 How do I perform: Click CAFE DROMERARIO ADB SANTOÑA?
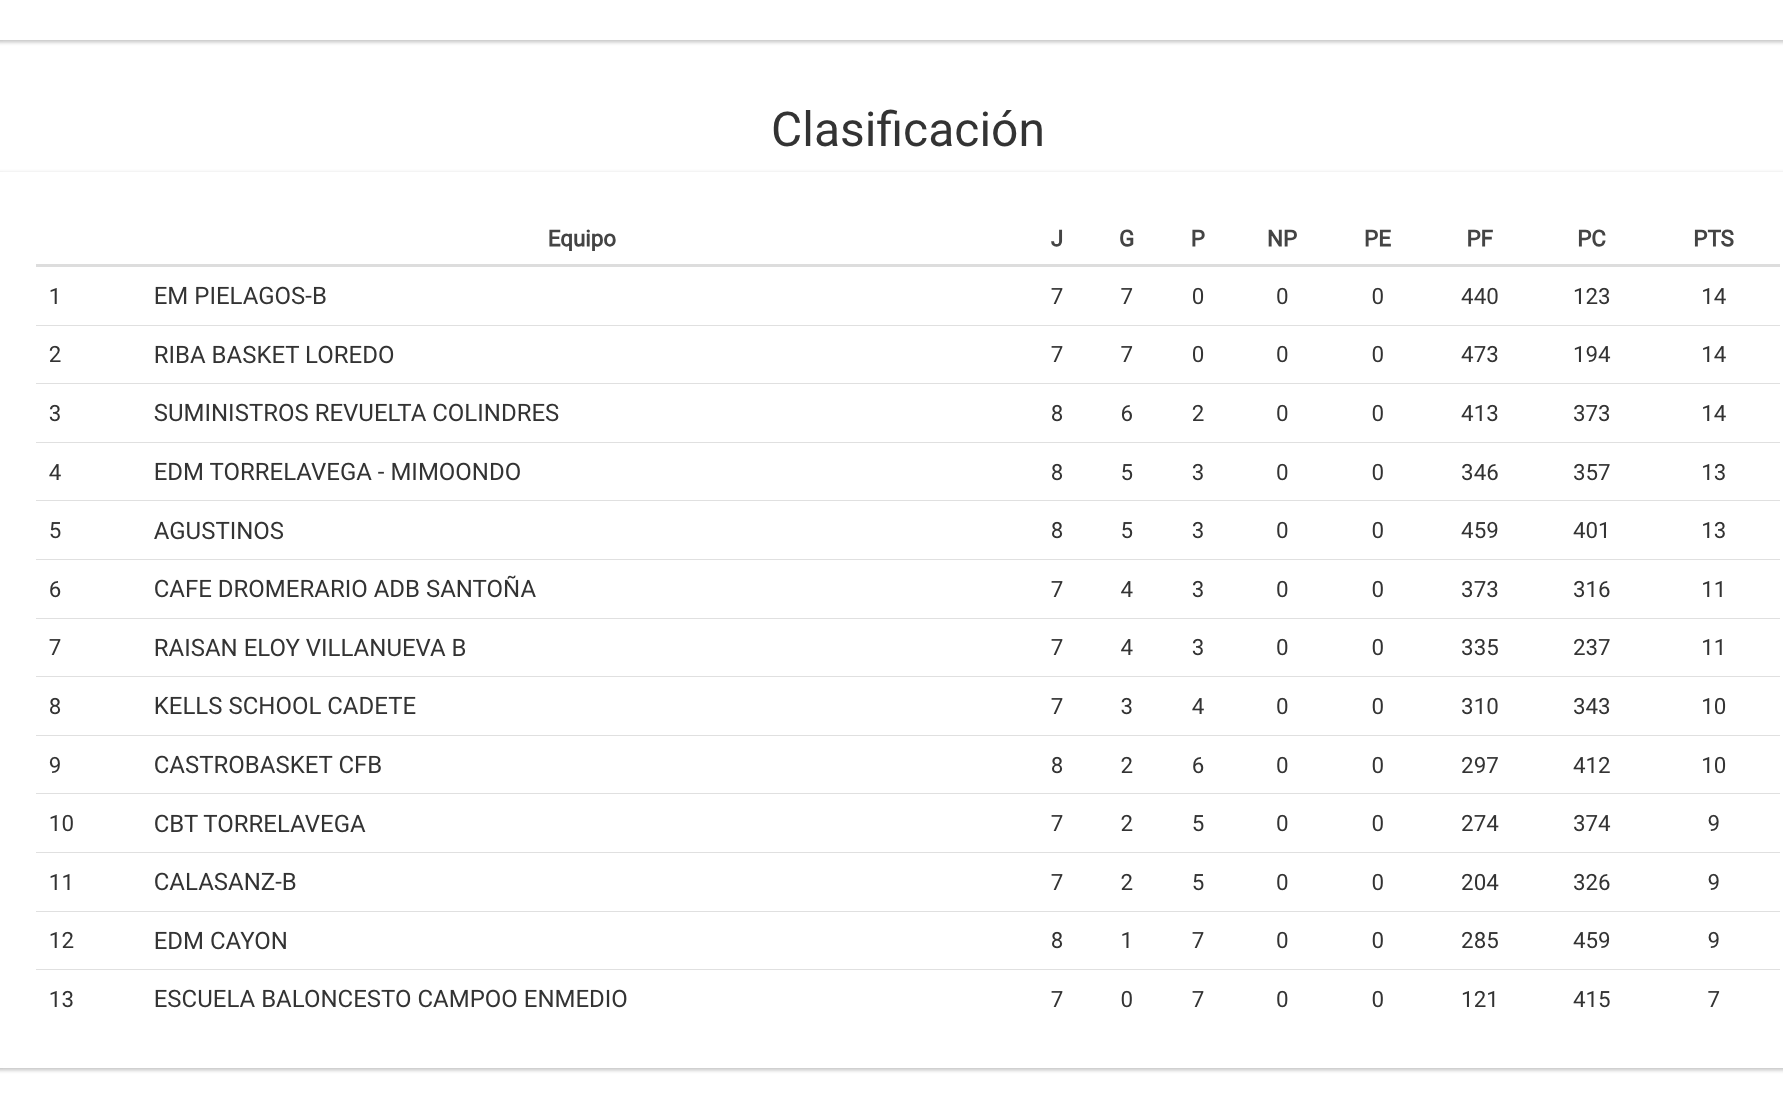click(344, 589)
